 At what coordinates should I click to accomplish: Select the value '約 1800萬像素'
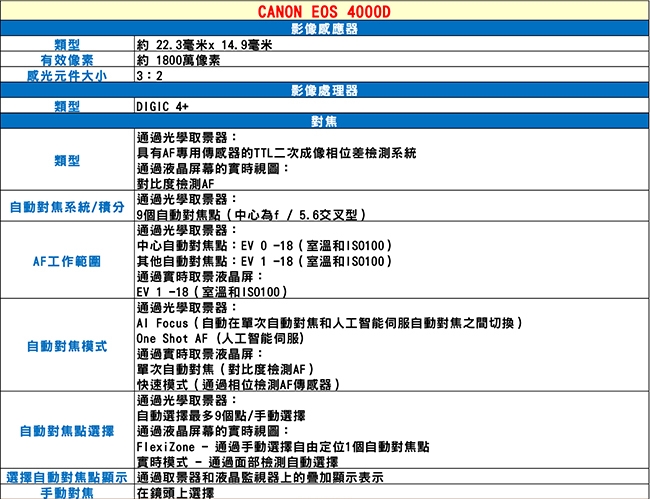pyautogui.click(x=178, y=60)
